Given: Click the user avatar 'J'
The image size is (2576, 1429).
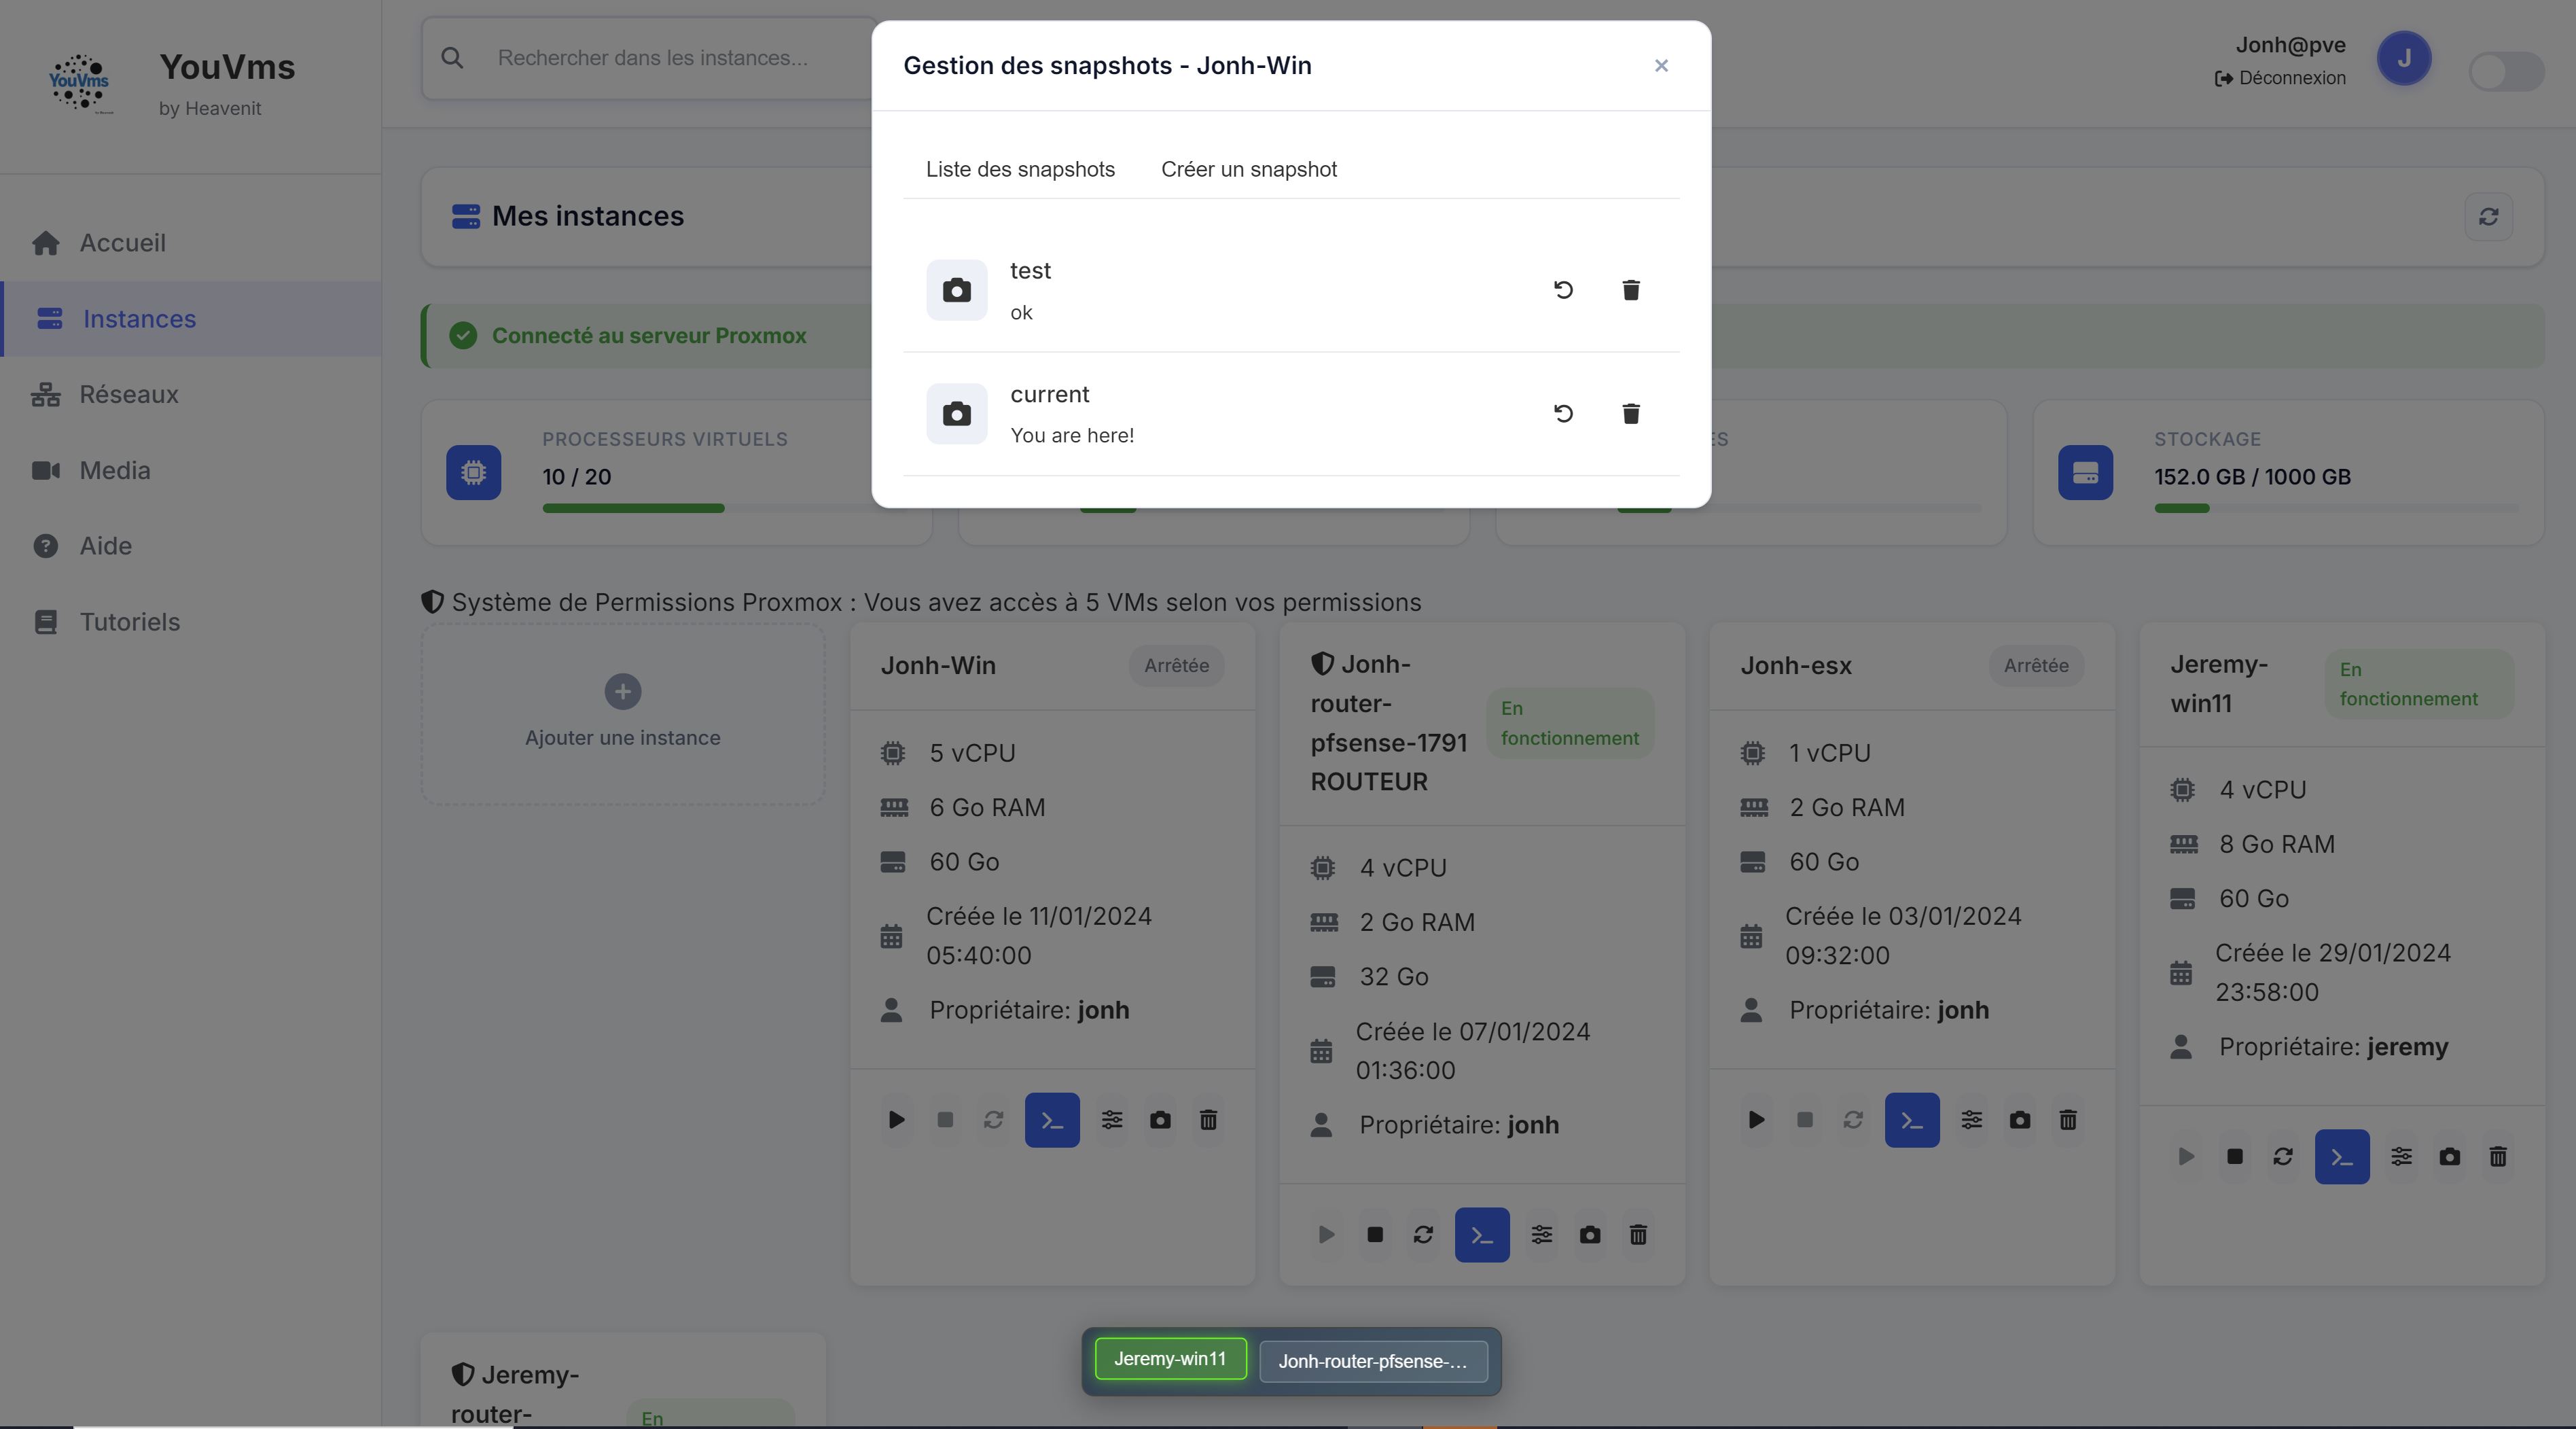Looking at the screenshot, I should pyautogui.click(x=2404, y=58).
